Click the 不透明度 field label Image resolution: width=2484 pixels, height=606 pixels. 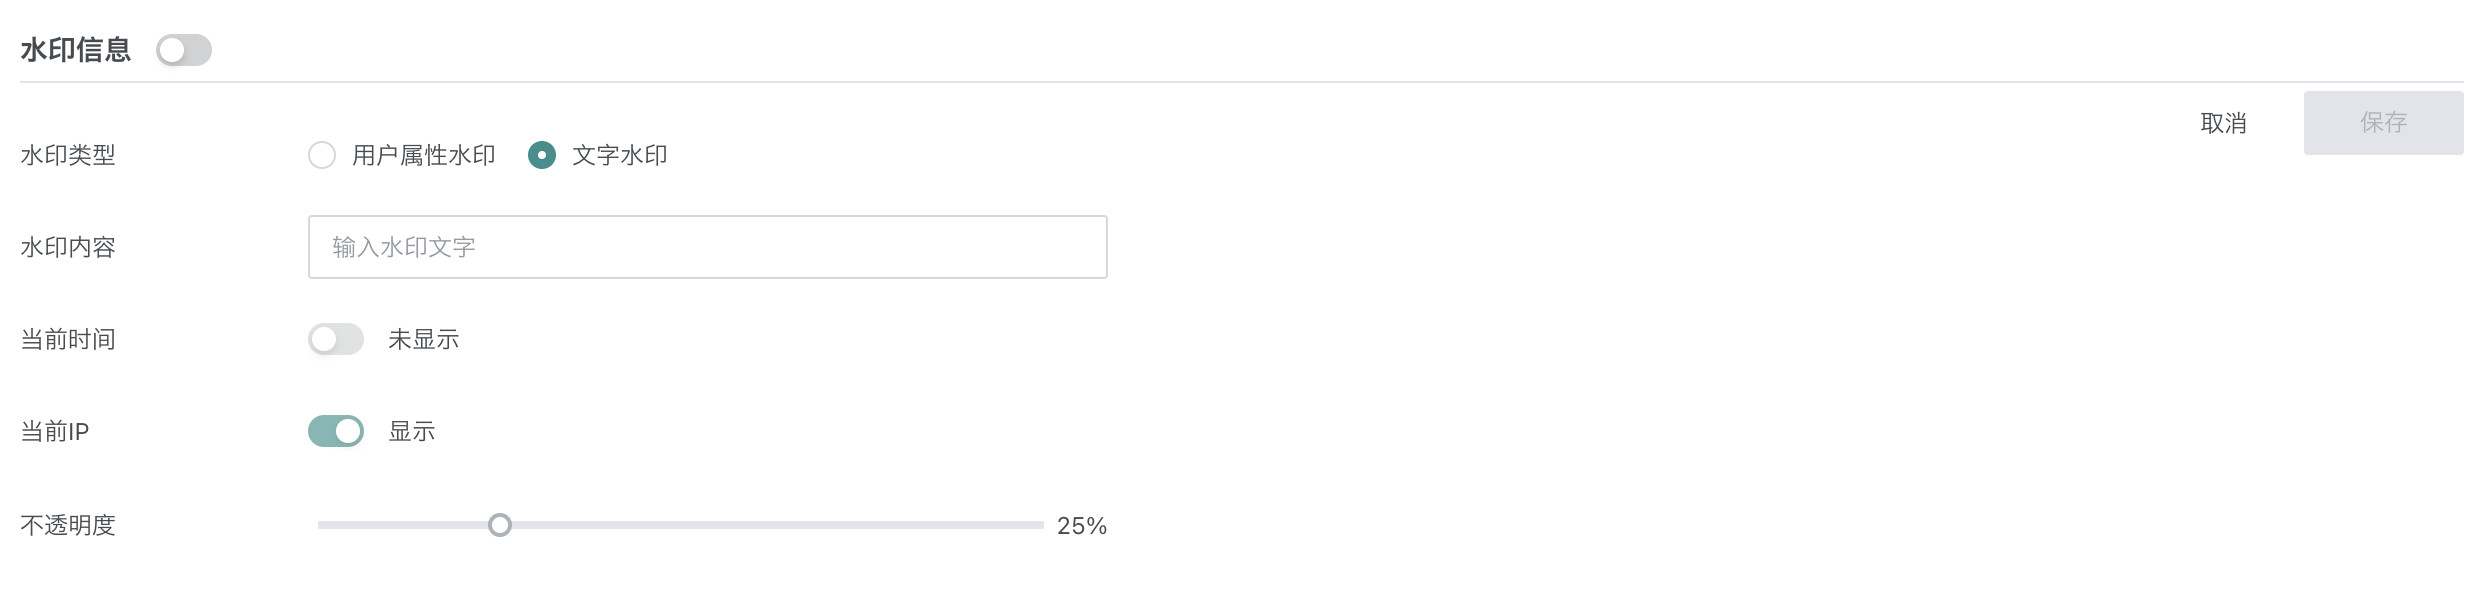68,525
